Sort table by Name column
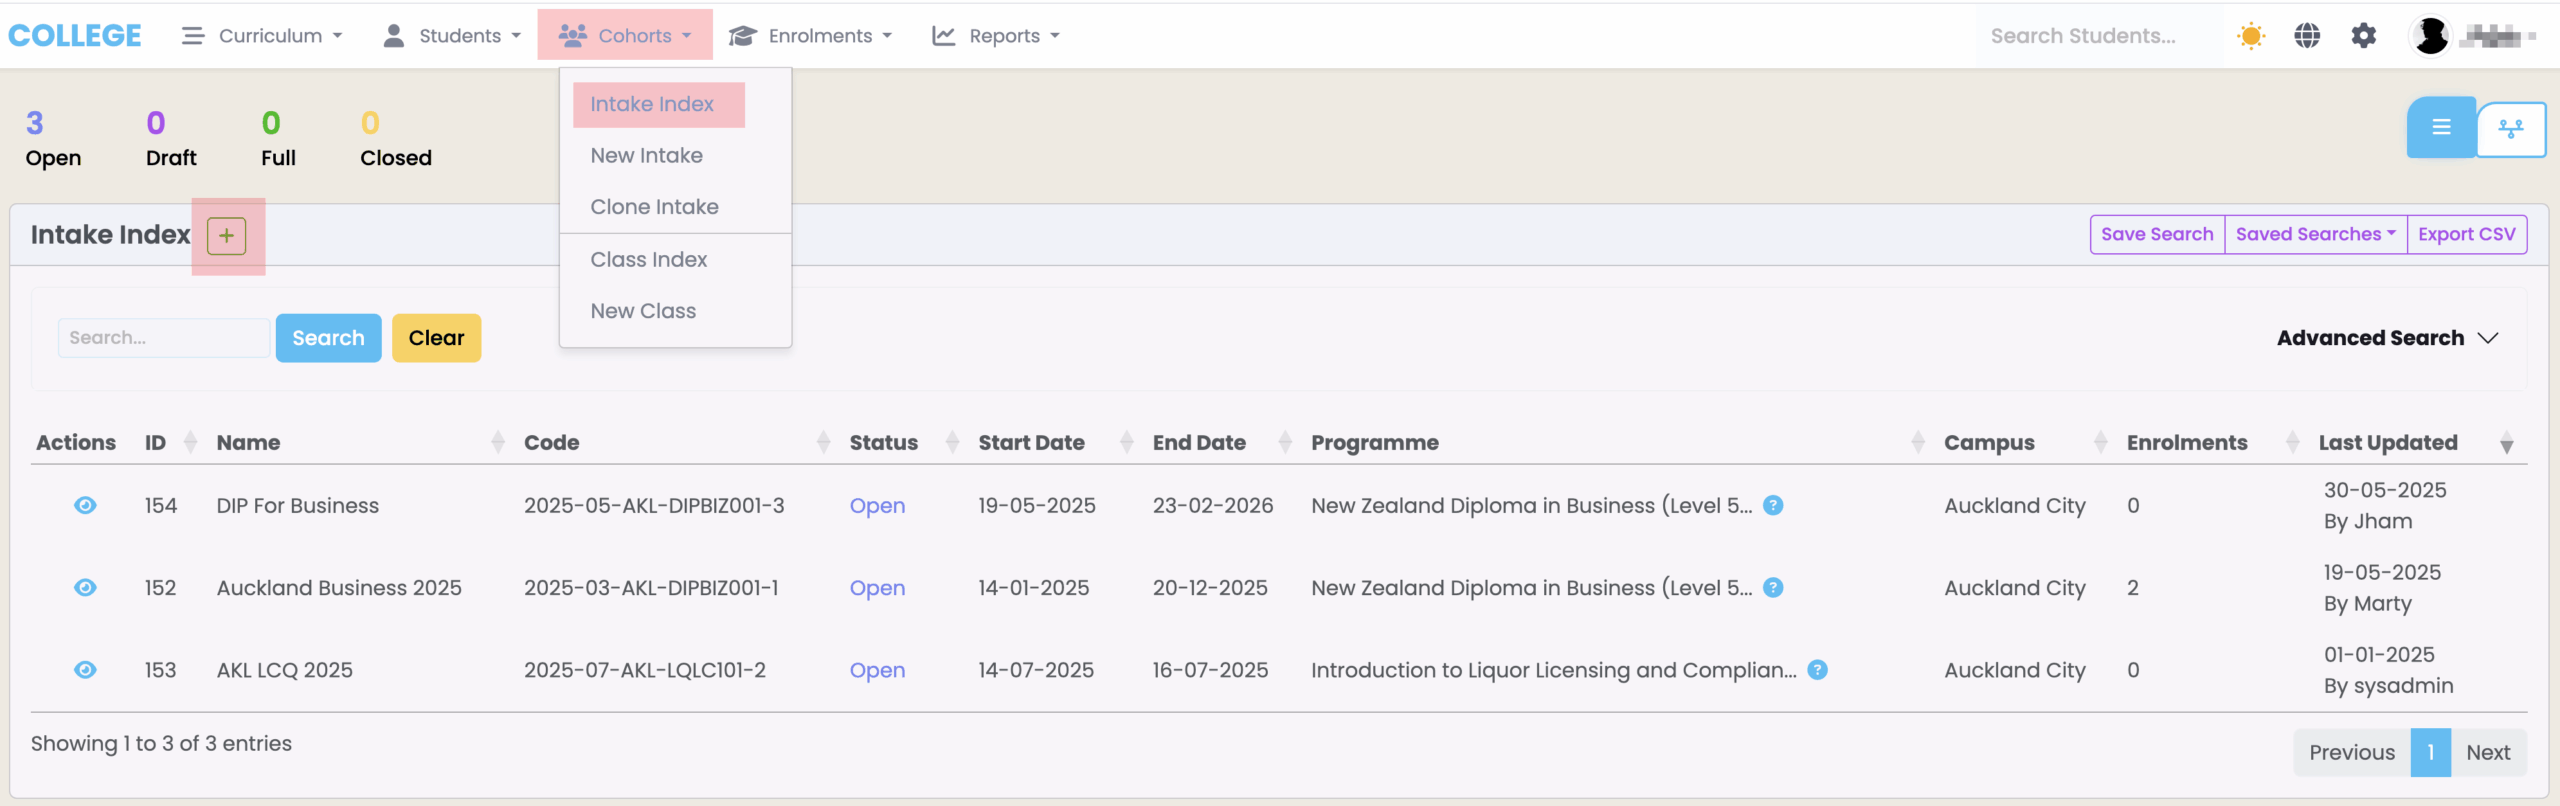The width and height of the screenshot is (2560, 806). (360, 443)
